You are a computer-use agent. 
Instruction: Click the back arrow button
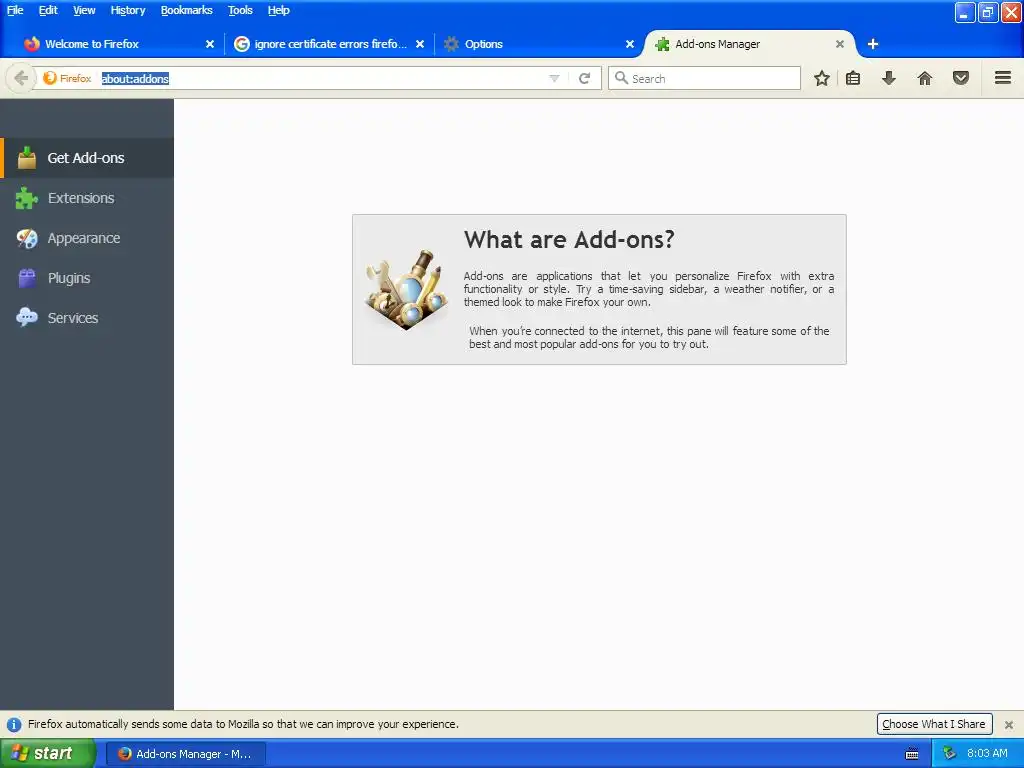tap(21, 78)
